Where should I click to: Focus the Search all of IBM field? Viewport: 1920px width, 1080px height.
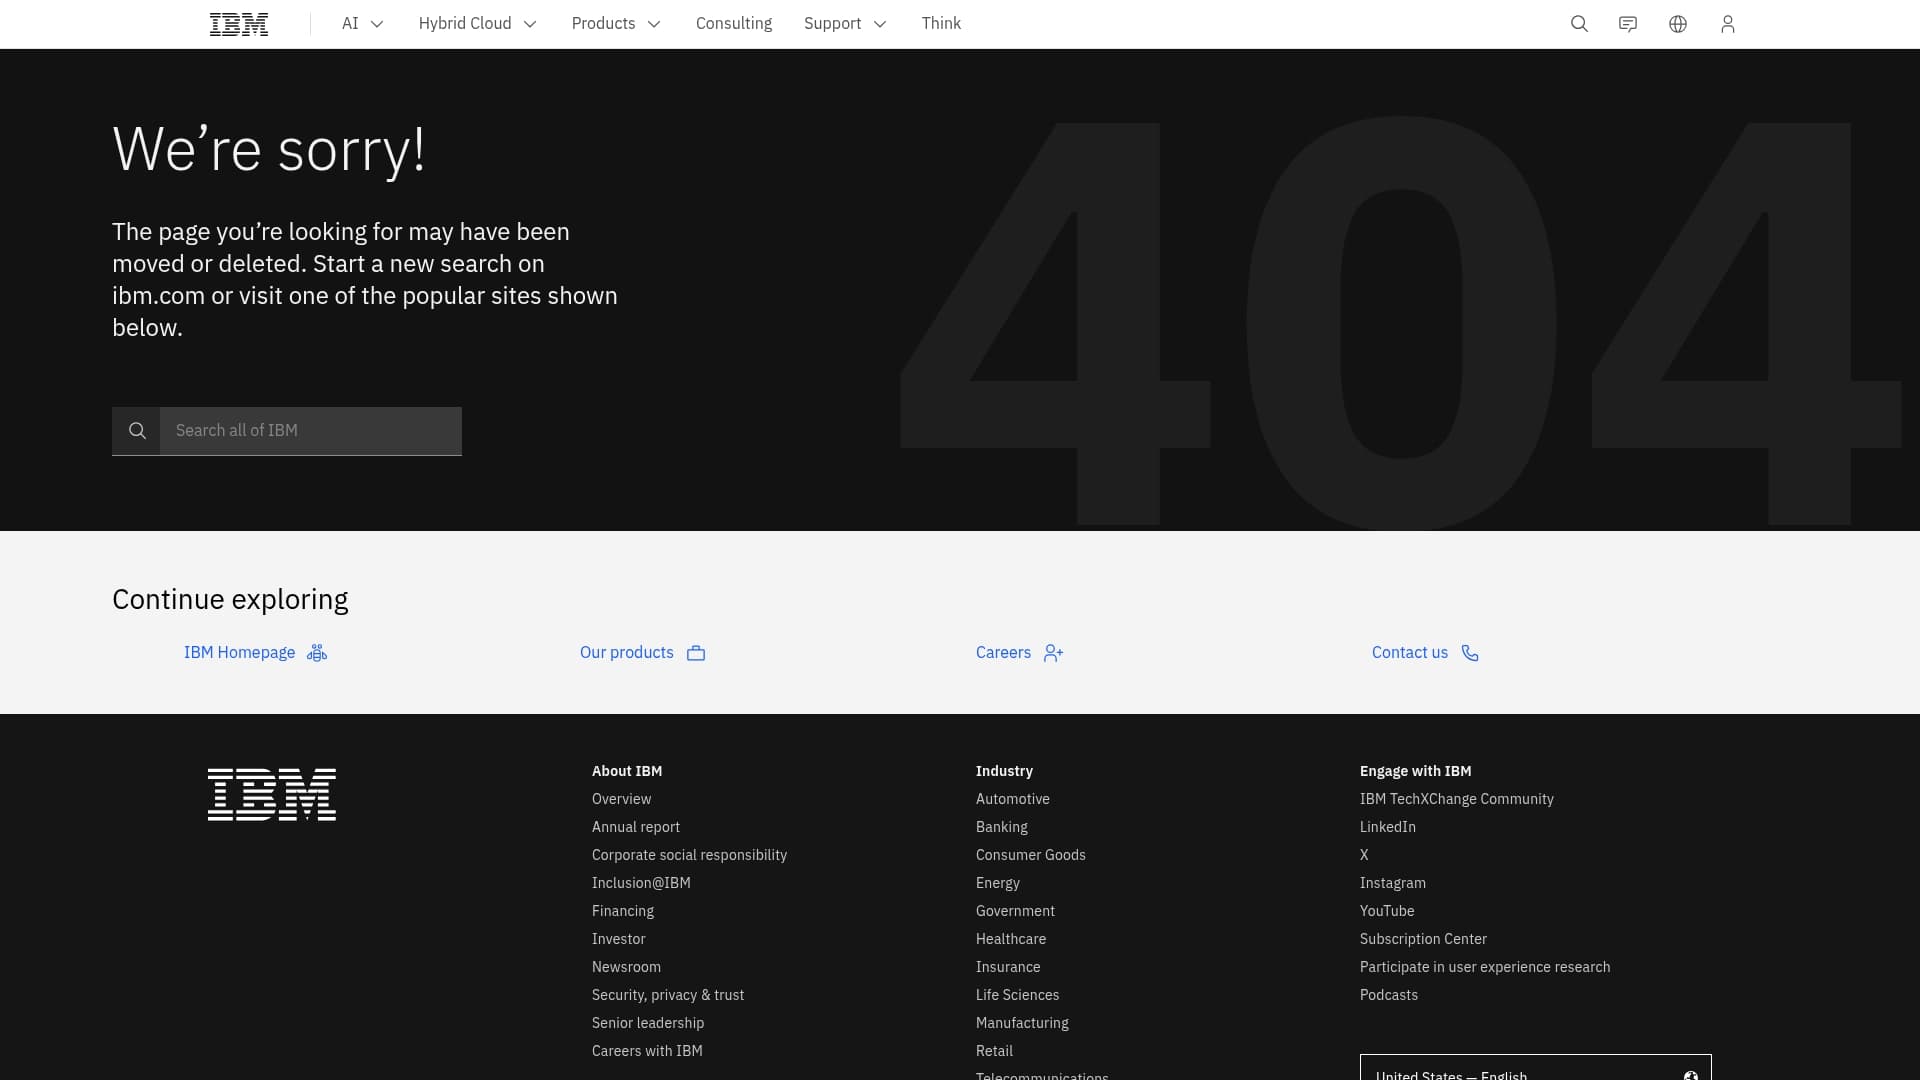coord(311,431)
